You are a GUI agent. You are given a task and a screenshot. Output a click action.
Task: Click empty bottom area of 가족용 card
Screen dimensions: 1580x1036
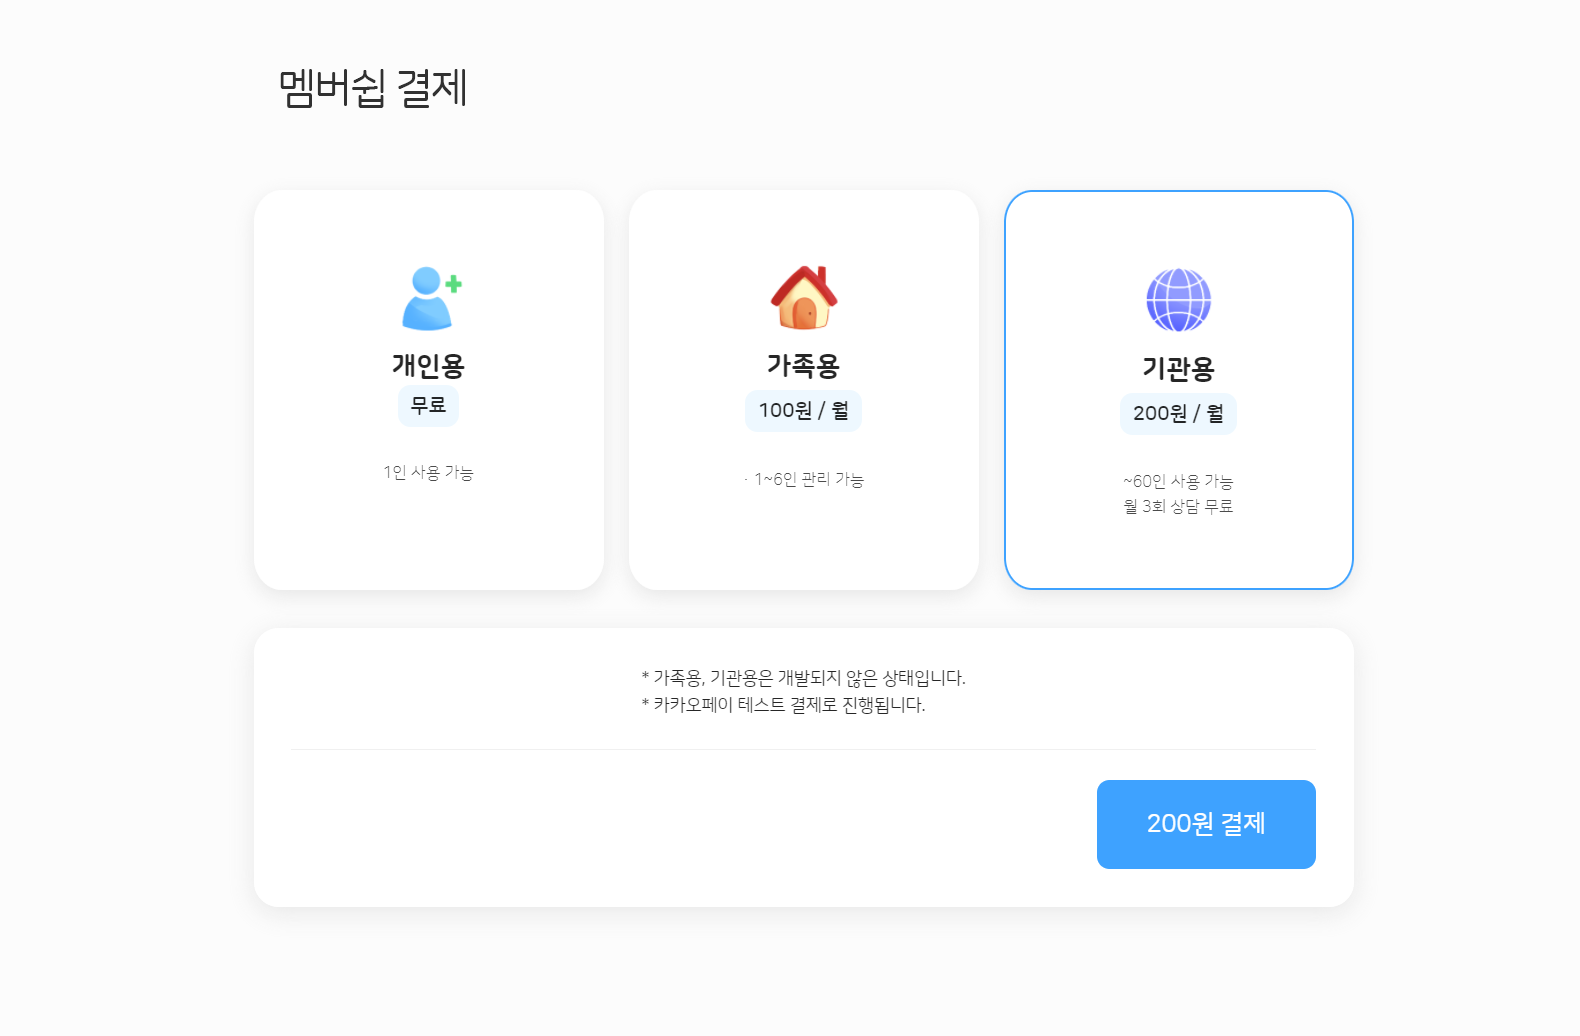pyautogui.click(x=803, y=545)
